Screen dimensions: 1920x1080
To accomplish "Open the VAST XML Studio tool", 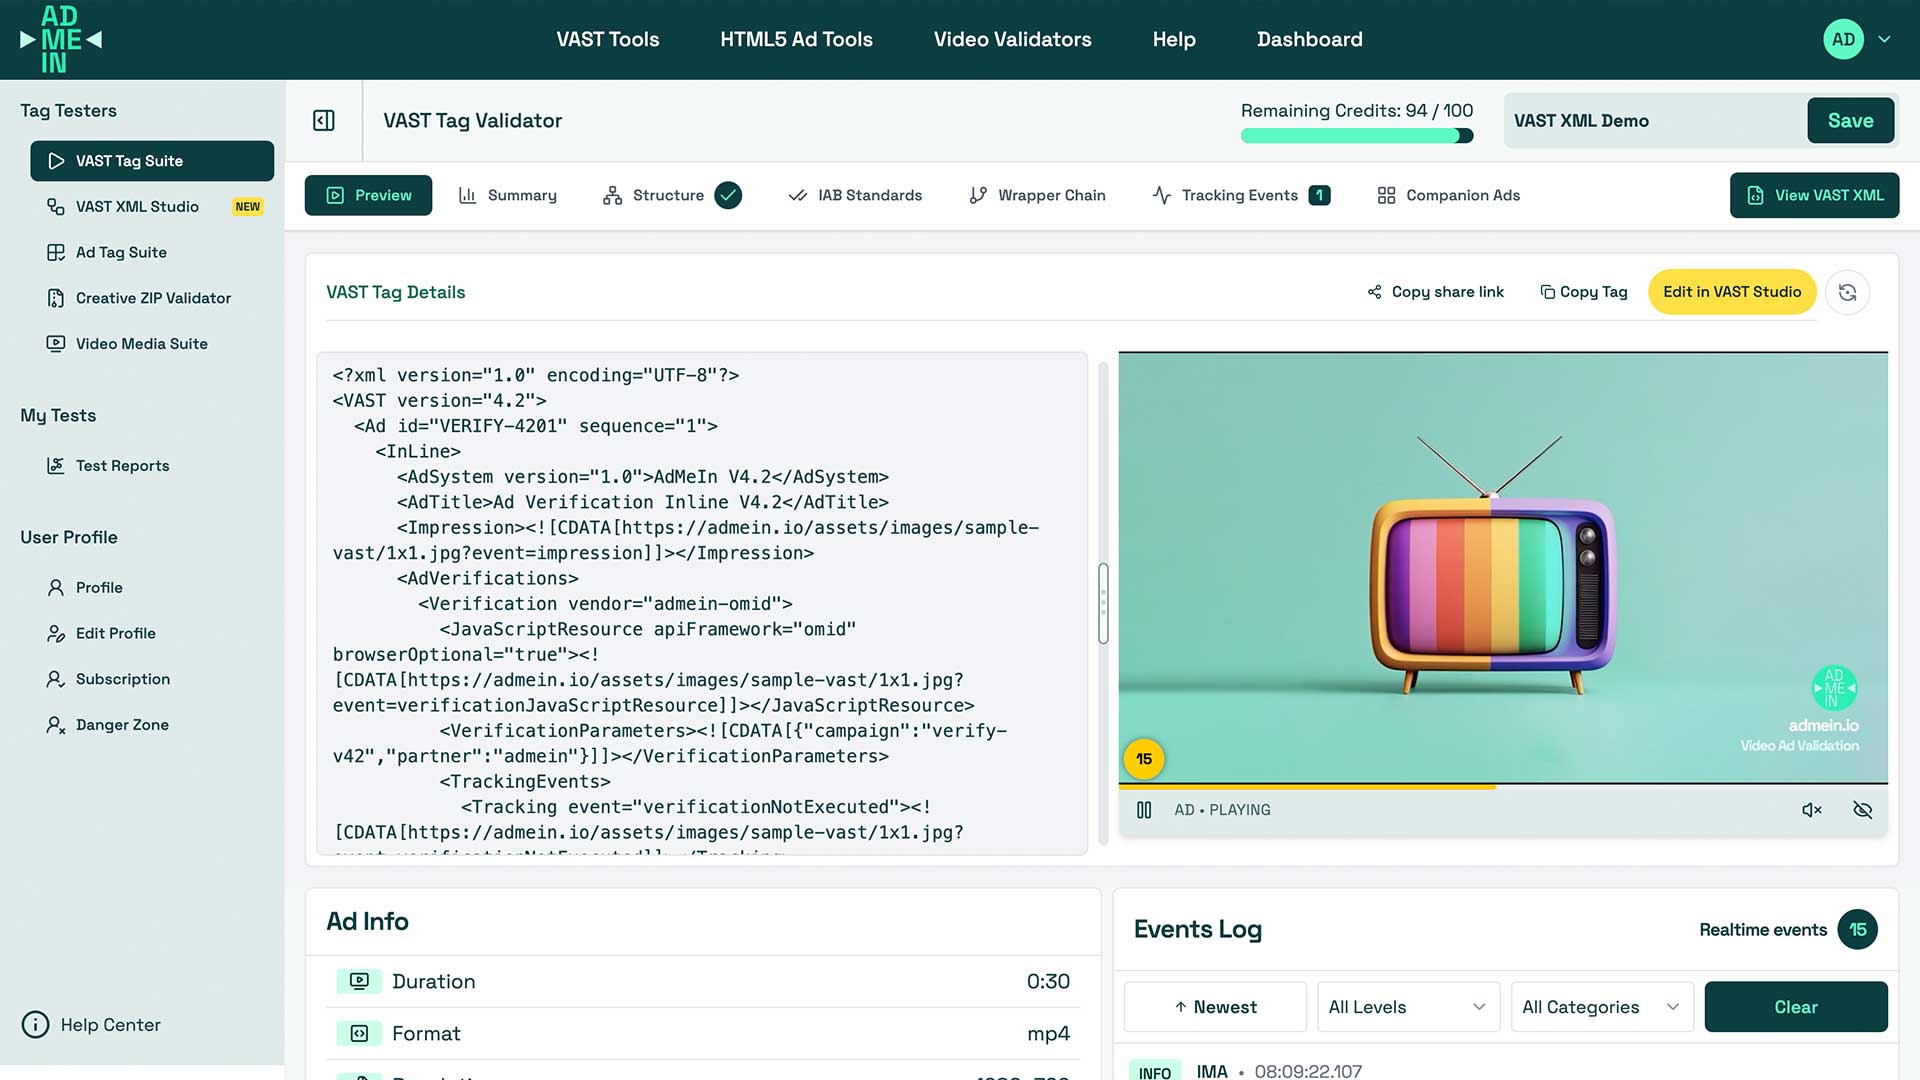I will 137,206.
